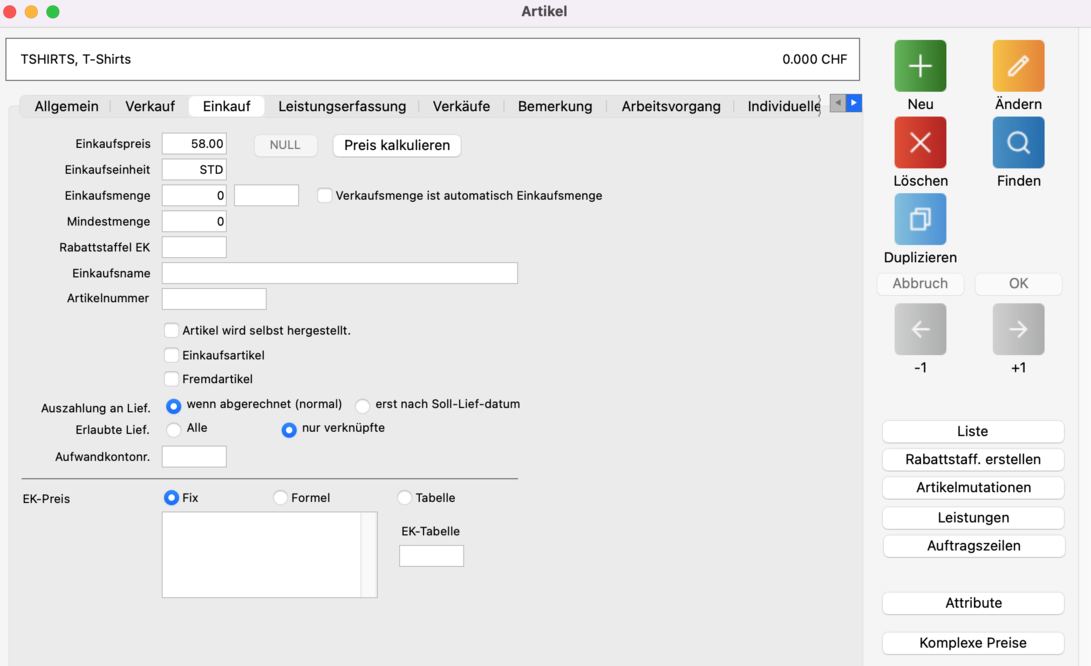Check Artikel wird selbst hergestellt
1091x666 pixels.
[172, 330]
